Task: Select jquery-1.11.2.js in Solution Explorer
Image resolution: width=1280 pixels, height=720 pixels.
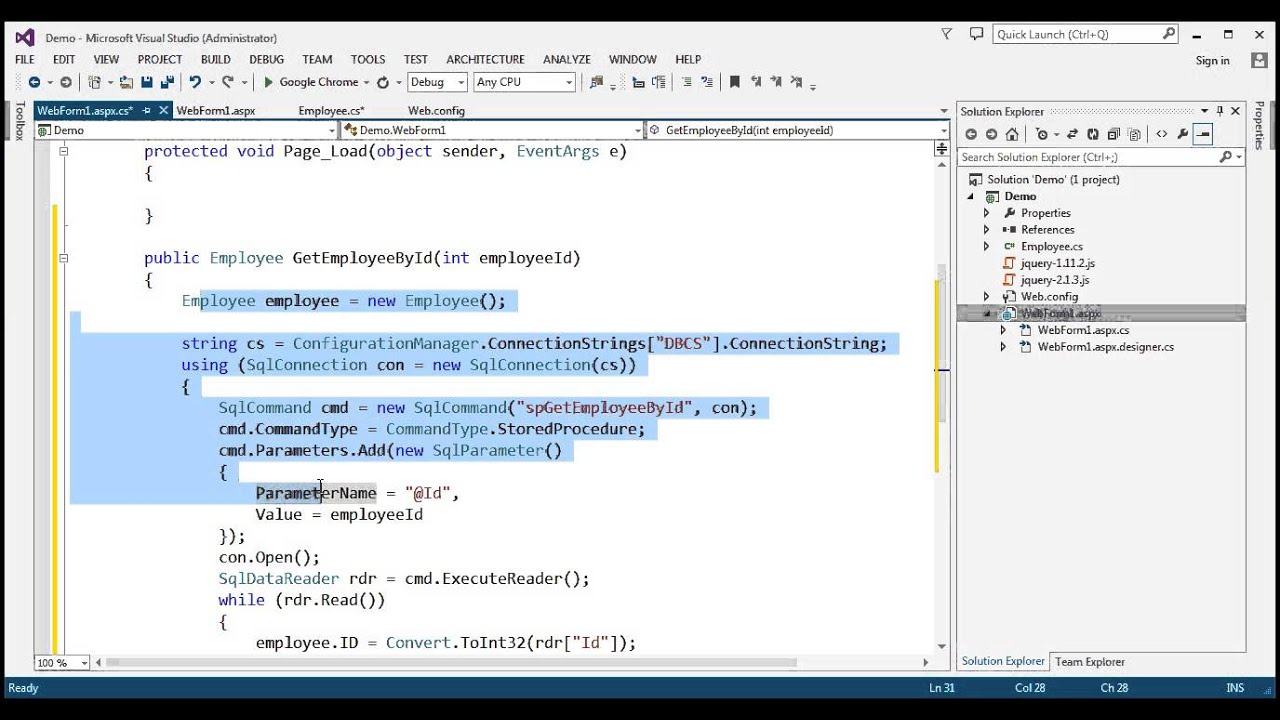Action: 1057,263
